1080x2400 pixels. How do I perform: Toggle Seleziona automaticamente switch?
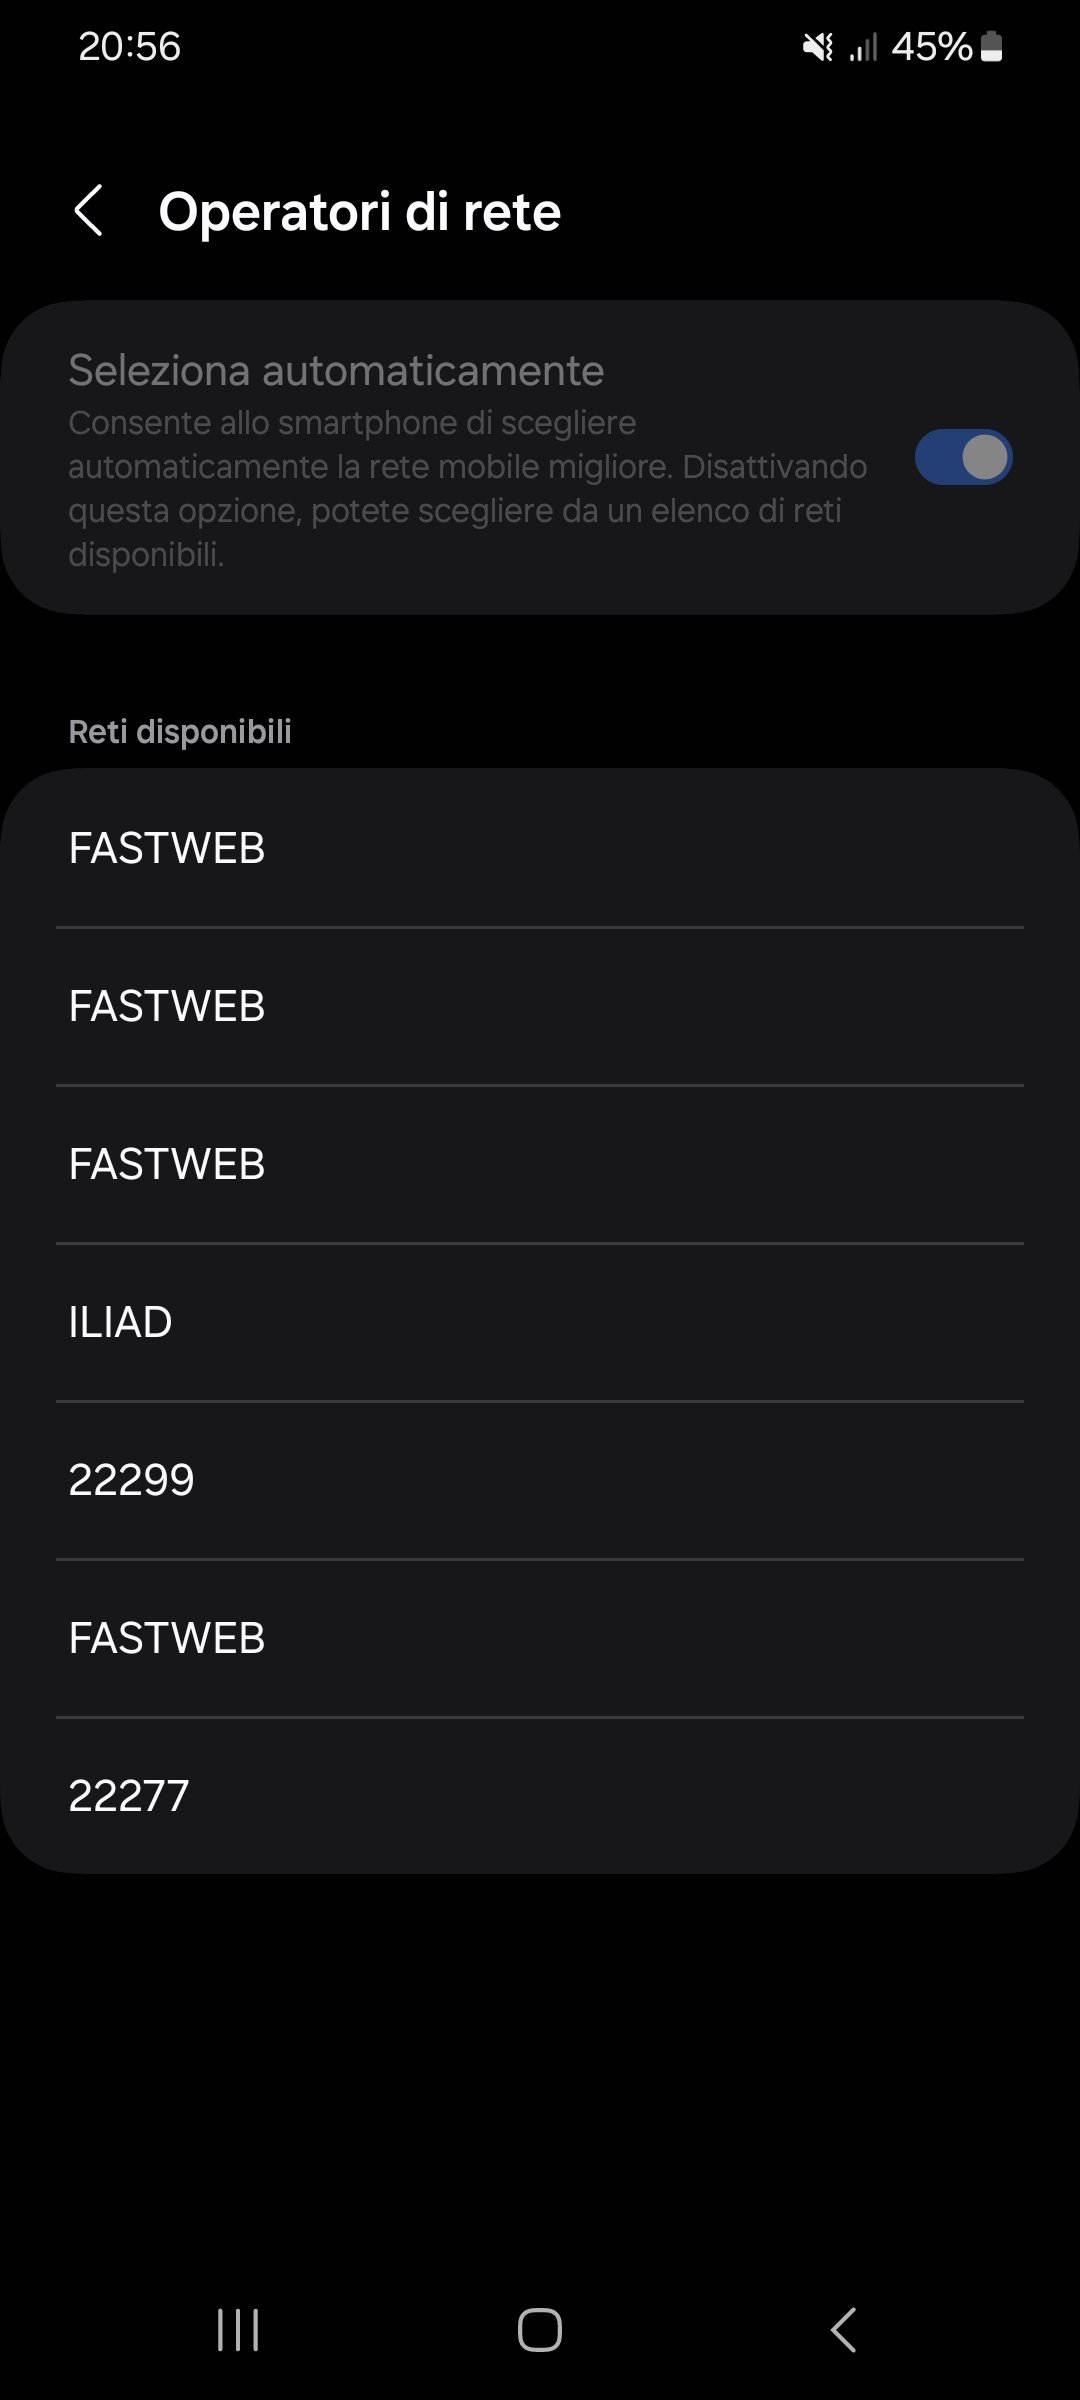click(963, 458)
